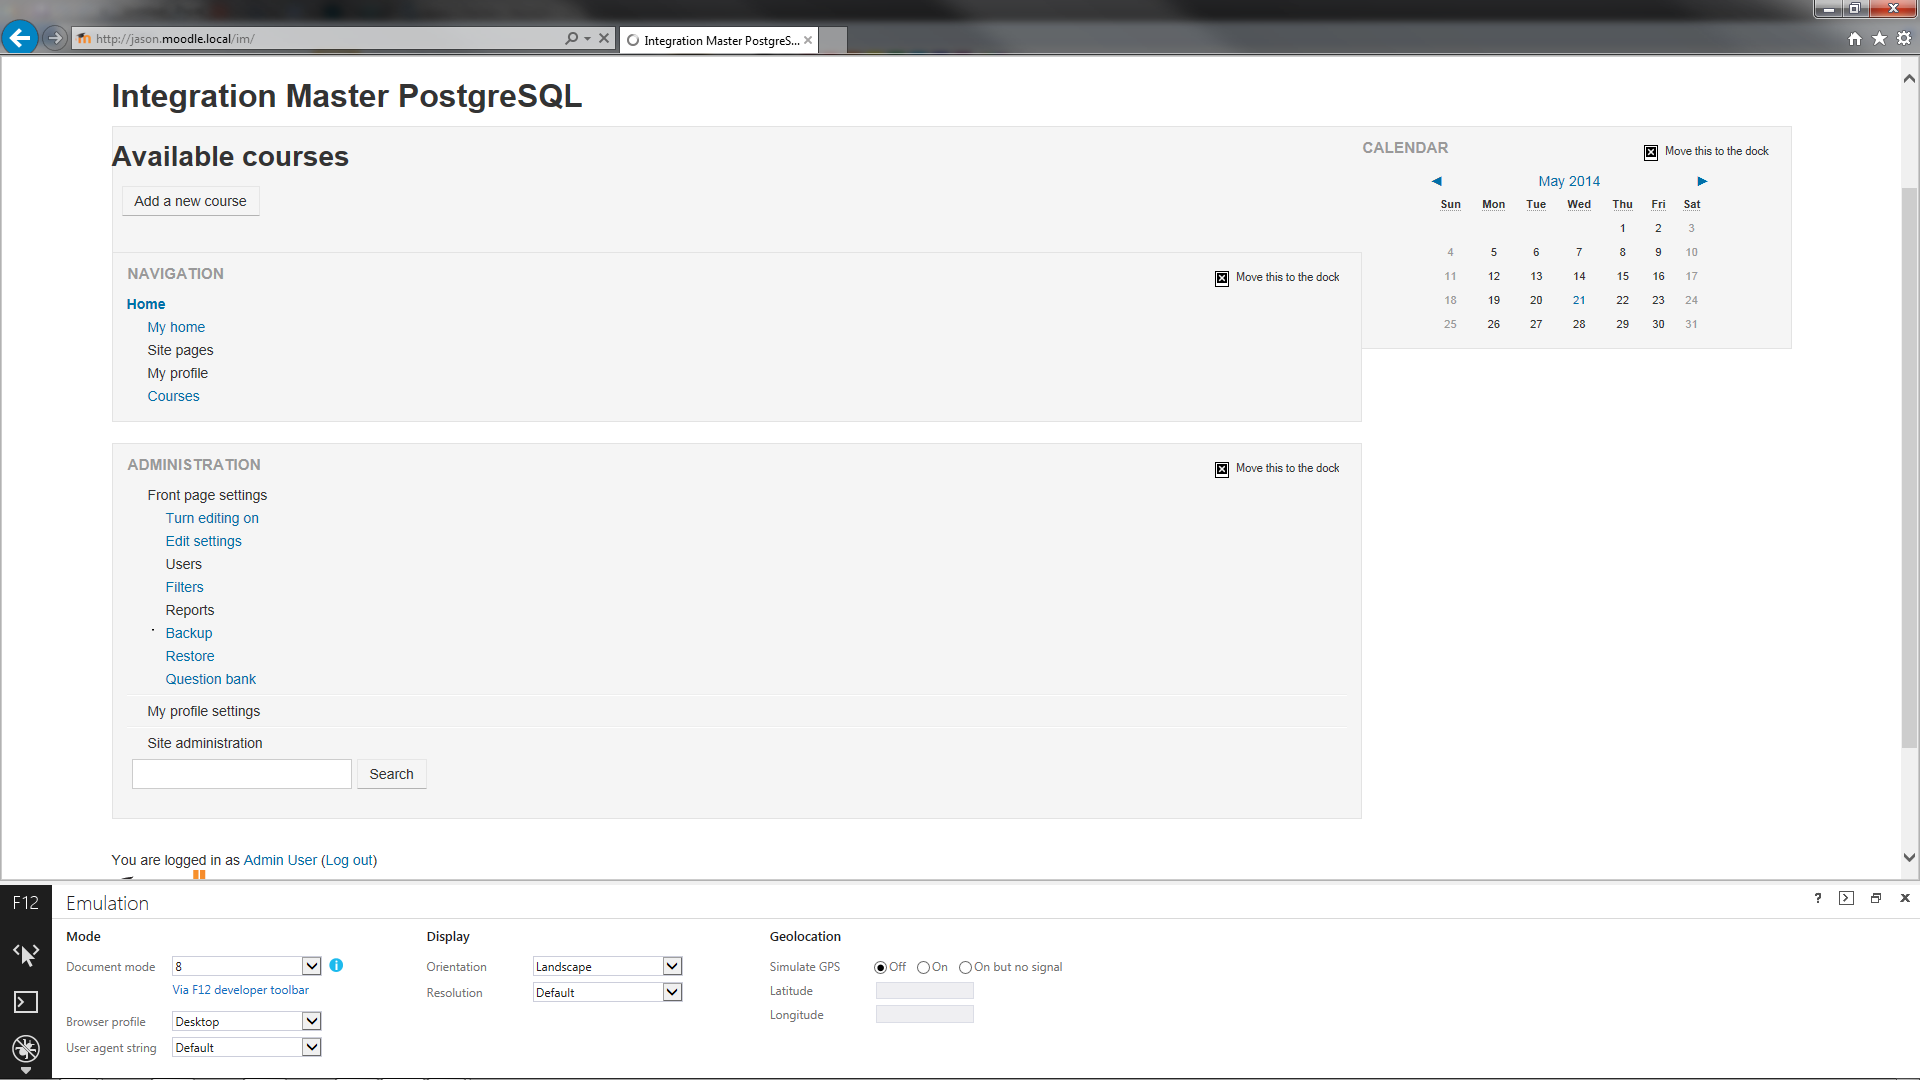Expand Reports under Front page settings

pyautogui.click(x=189, y=610)
